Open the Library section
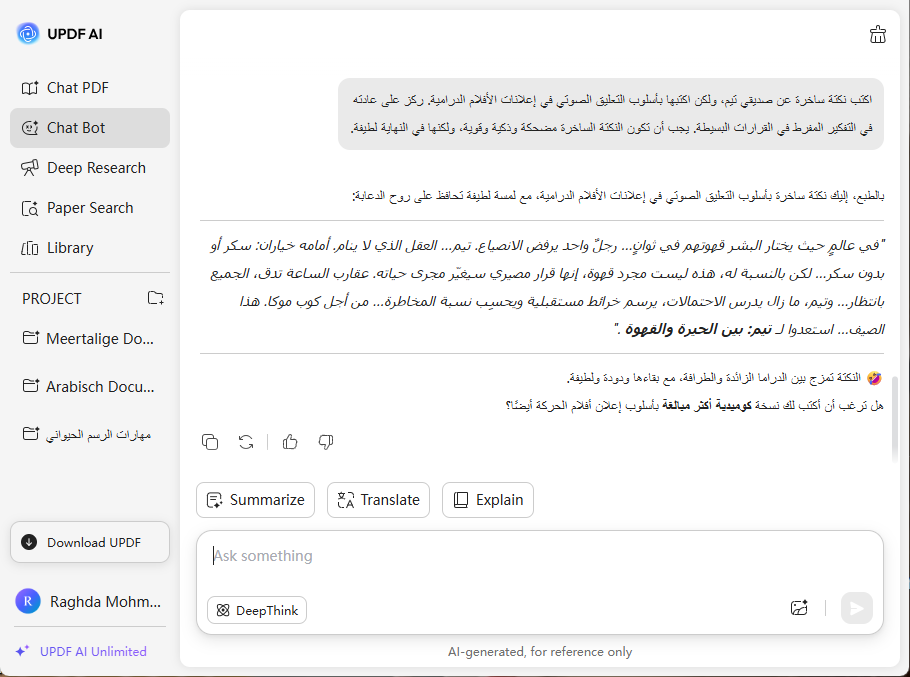Viewport: 910px width, 677px height. [90, 248]
